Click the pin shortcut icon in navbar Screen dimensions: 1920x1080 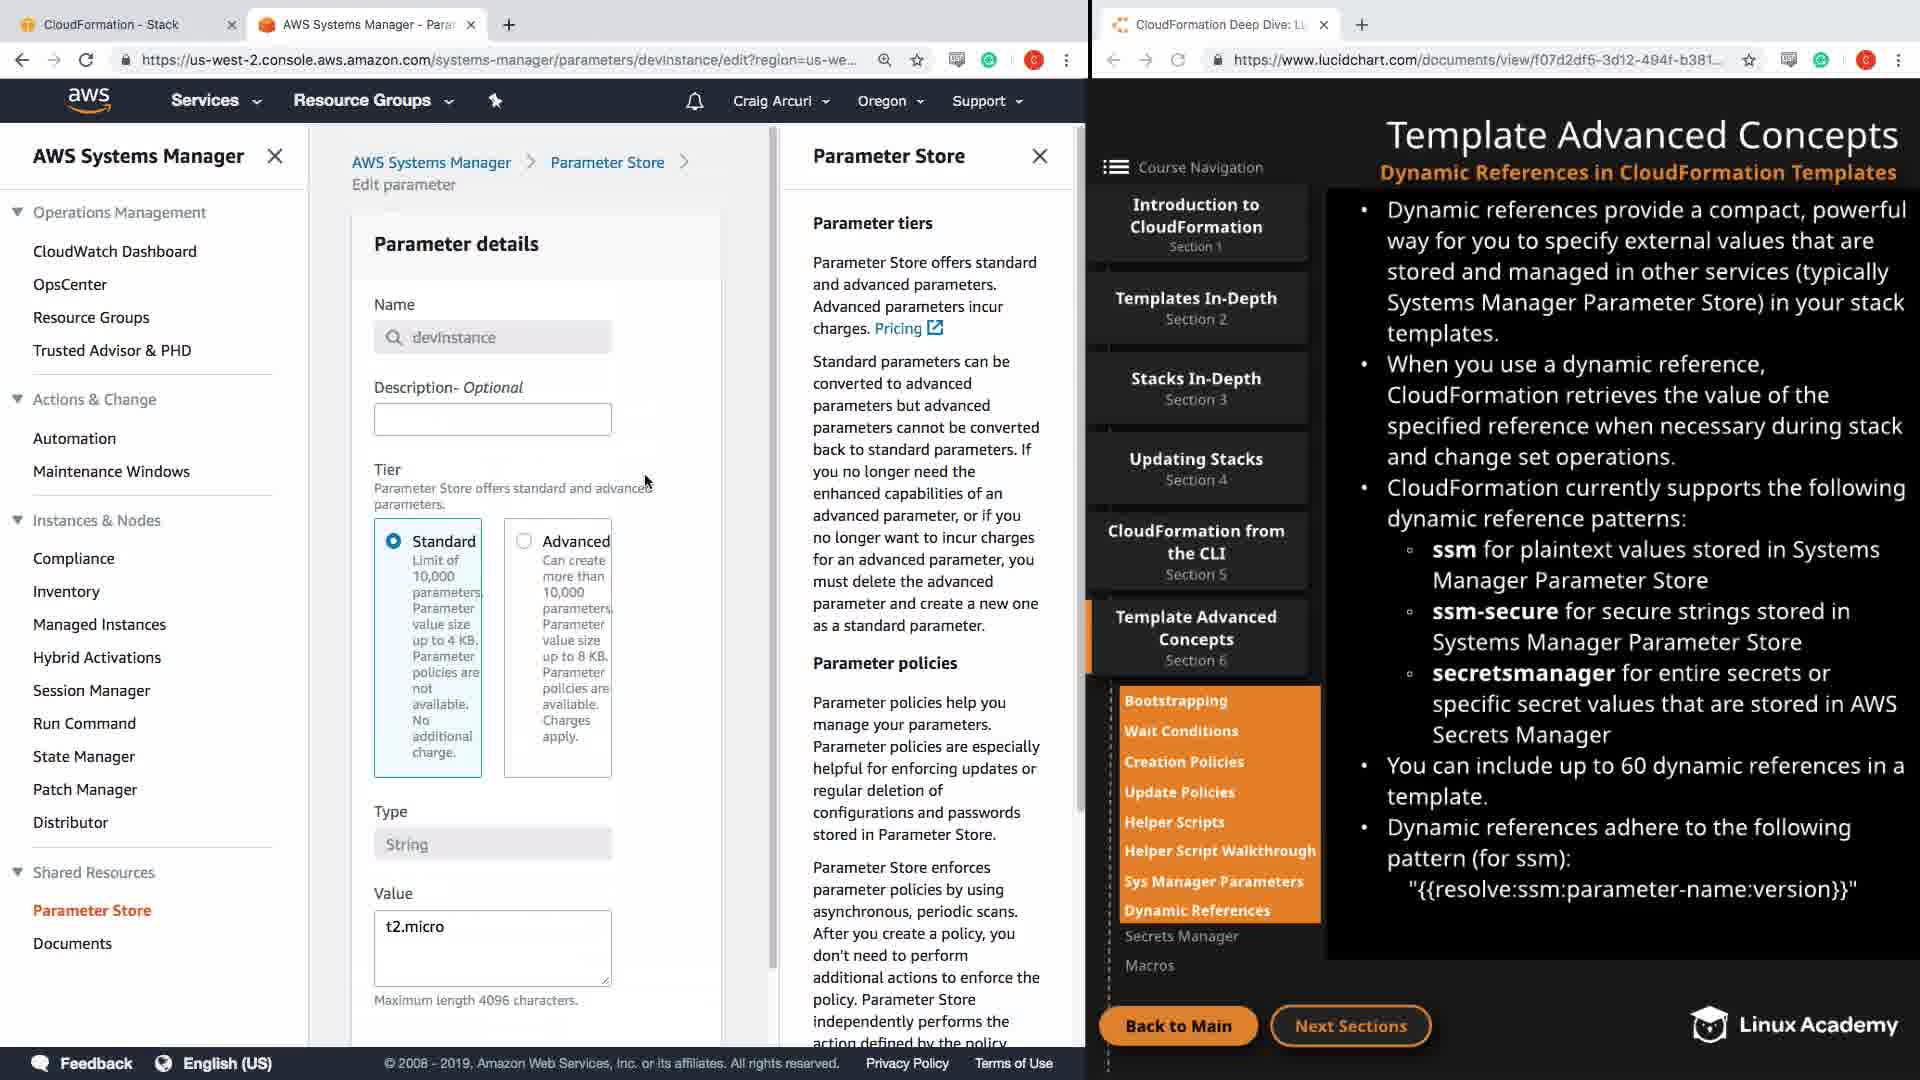tap(495, 100)
